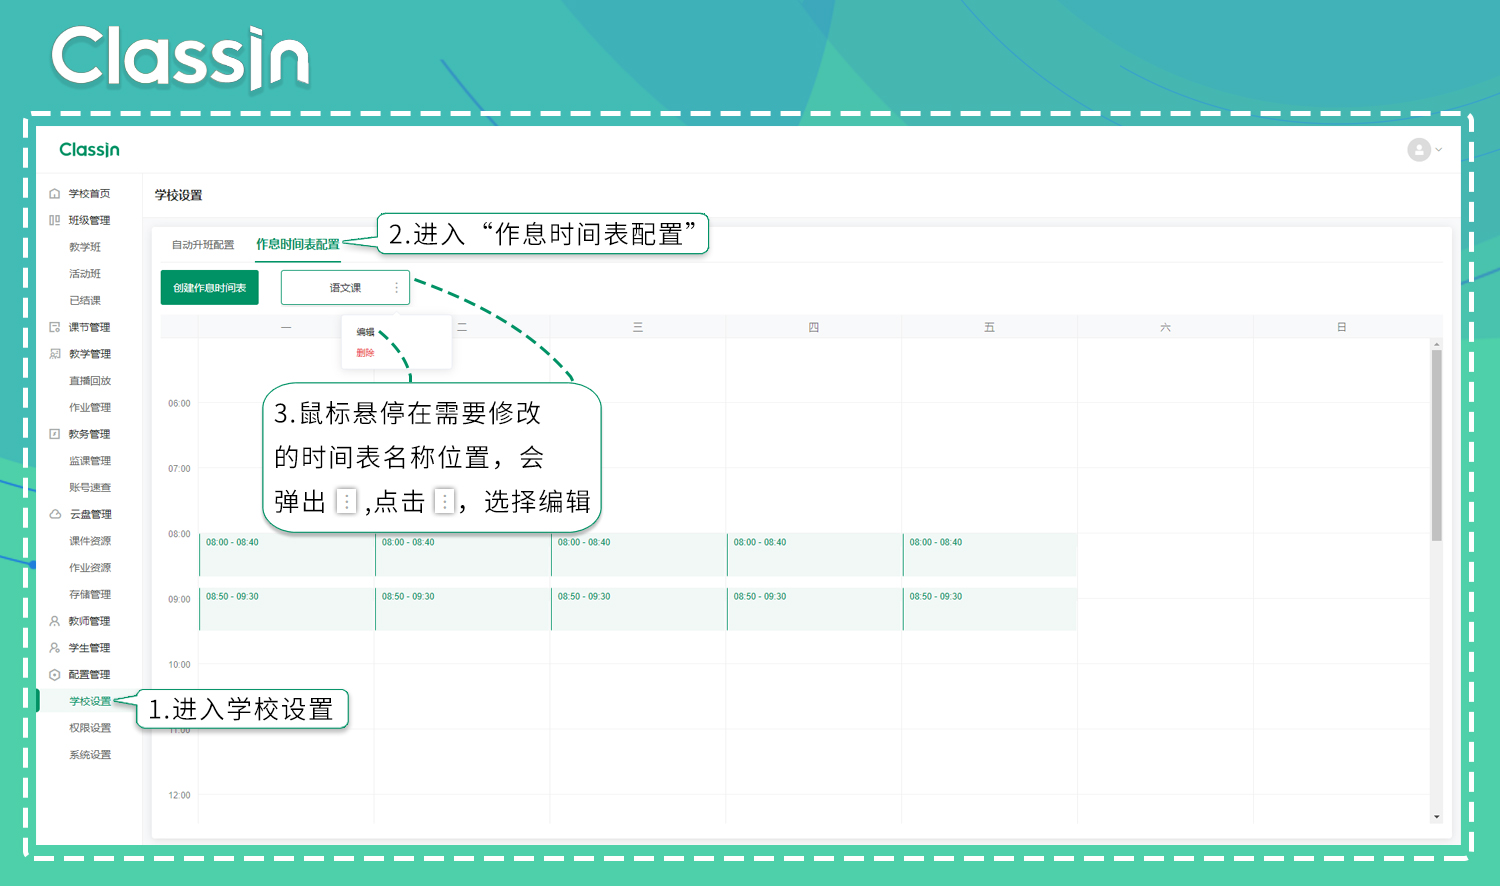This screenshot has width=1500, height=886.
Task: Open the 教学班 sidebar item
Action: 85,247
